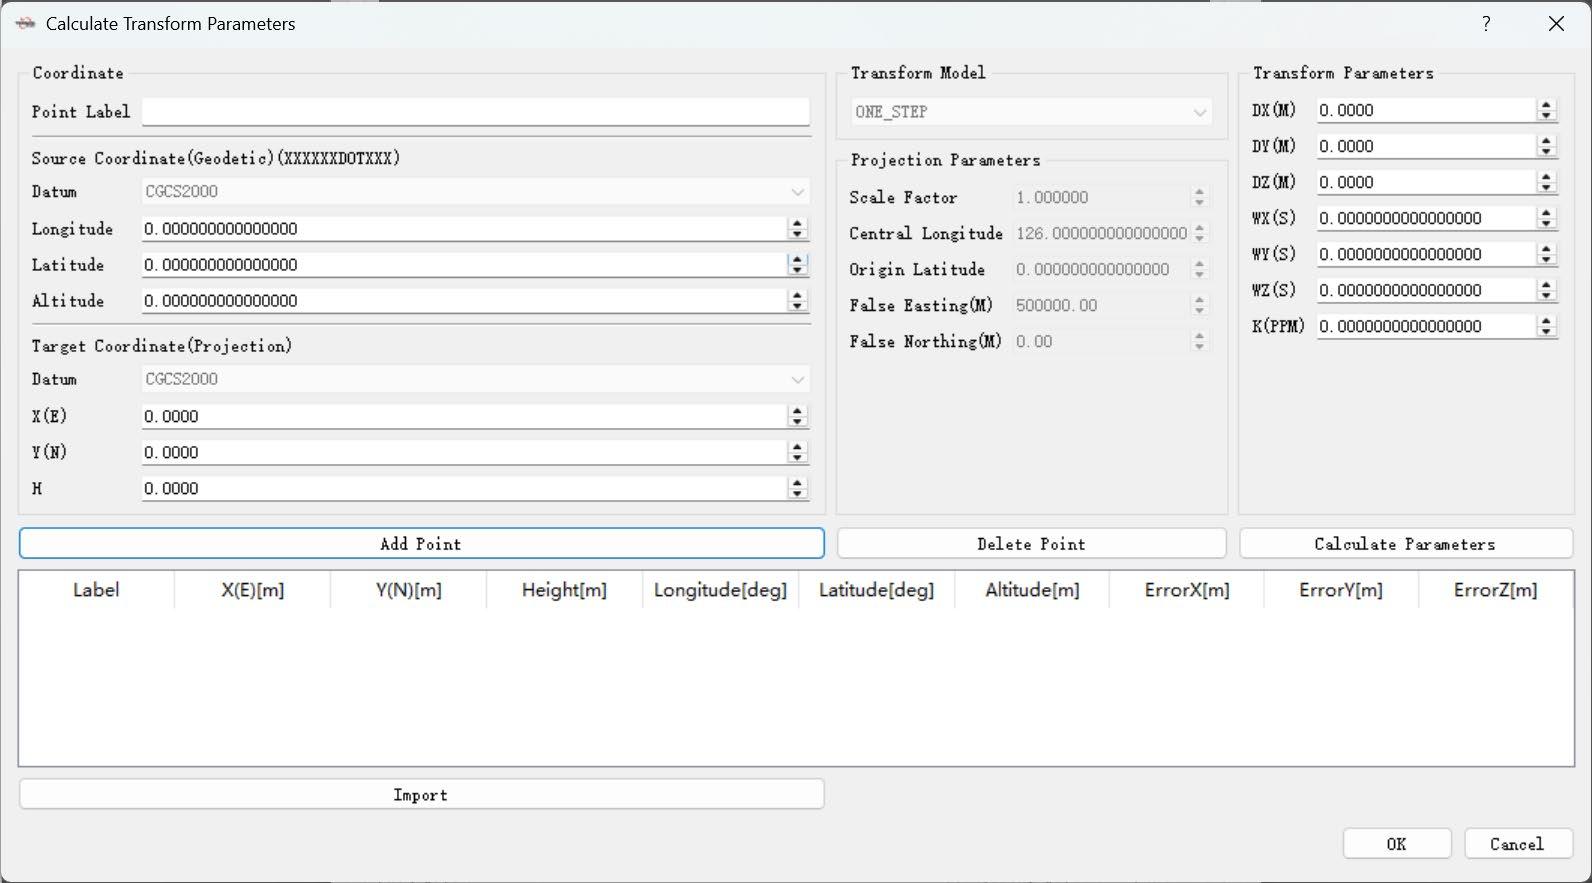Select the Height[m] column header

(x=565, y=590)
